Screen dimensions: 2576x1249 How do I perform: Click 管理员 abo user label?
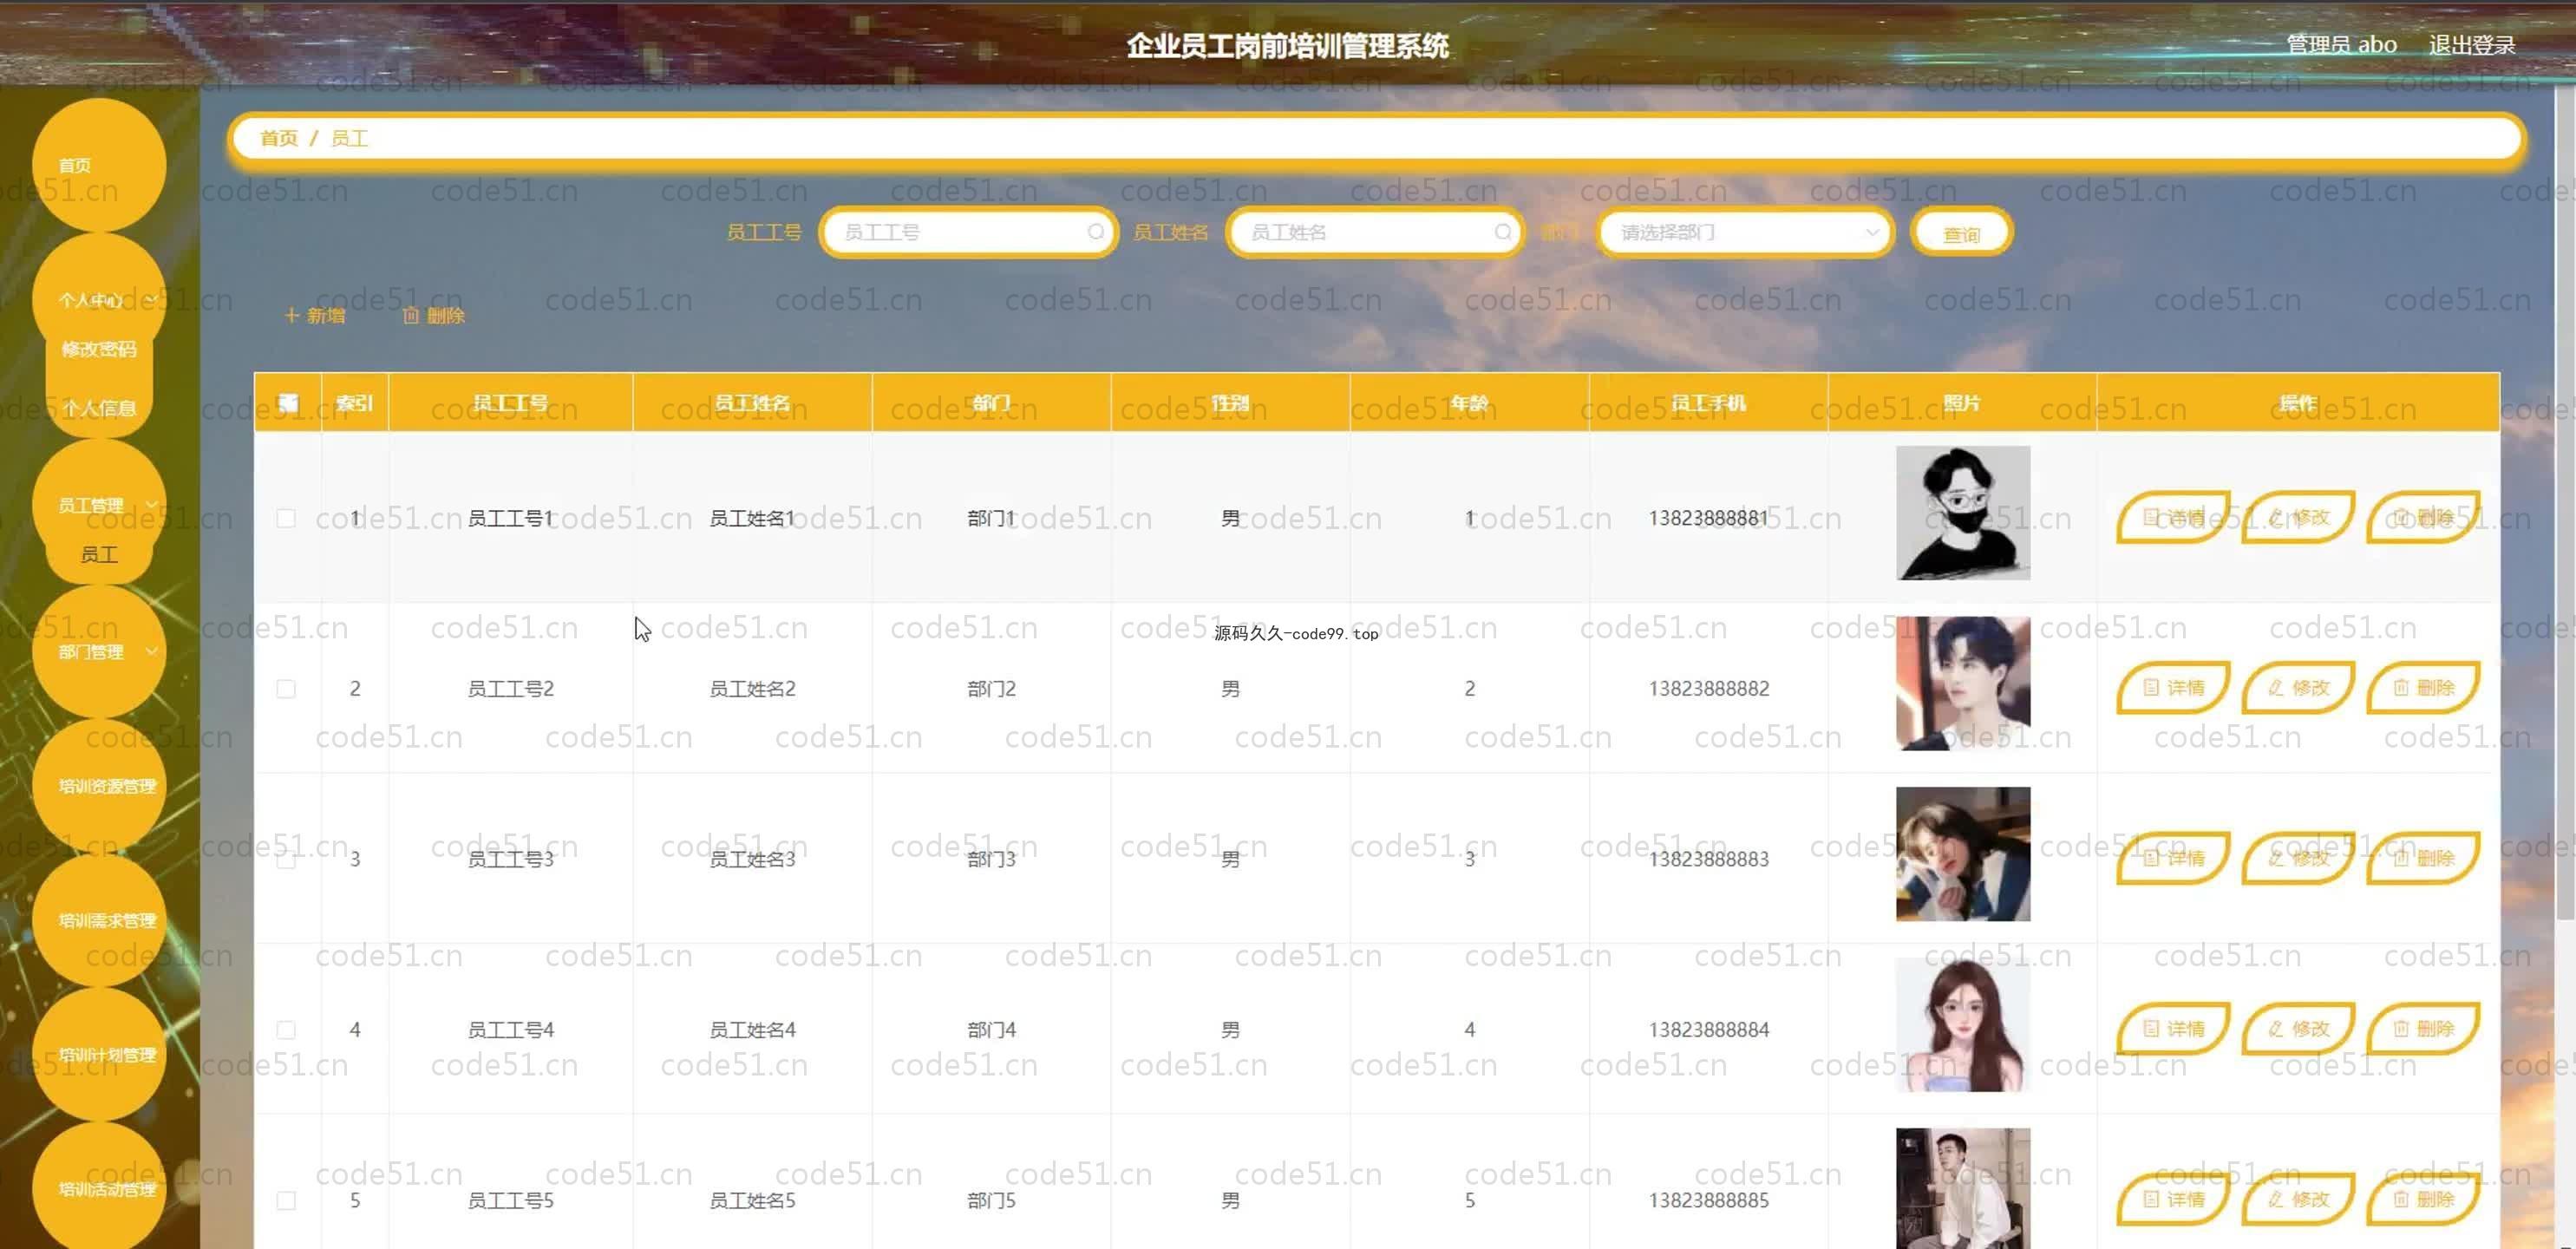2341,45
